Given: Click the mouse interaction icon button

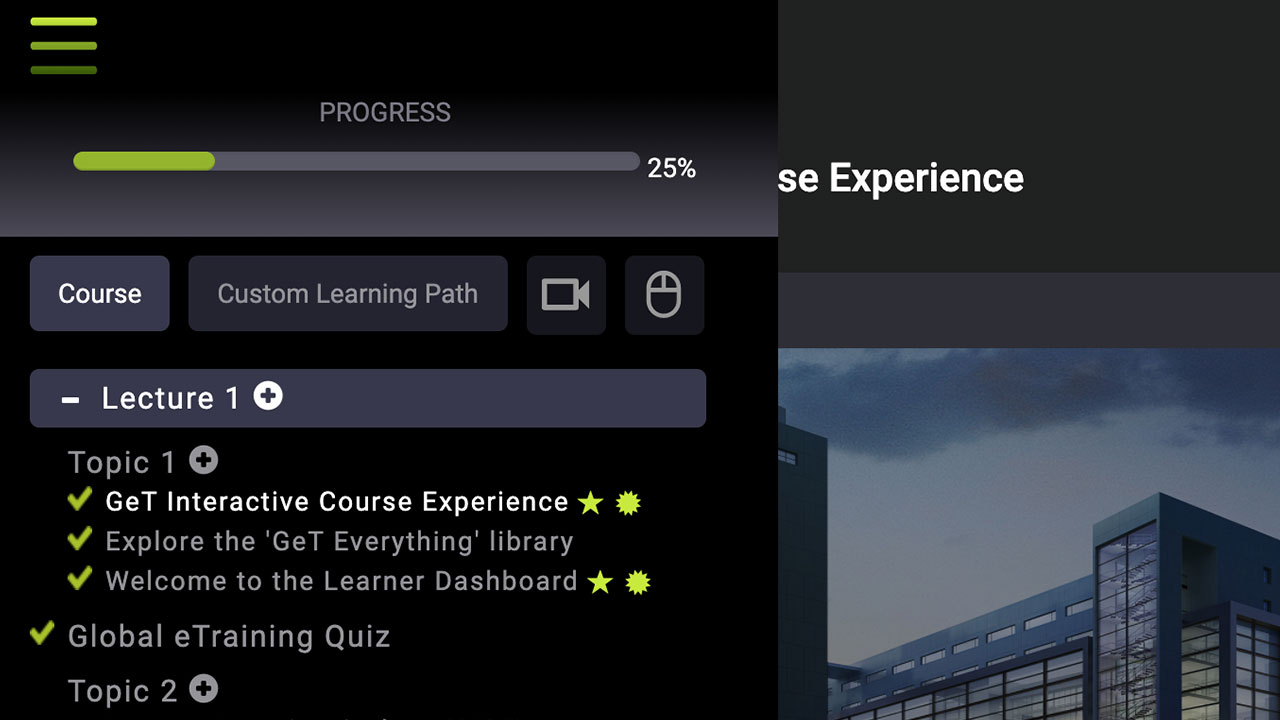Looking at the screenshot, I should point(664,295).
